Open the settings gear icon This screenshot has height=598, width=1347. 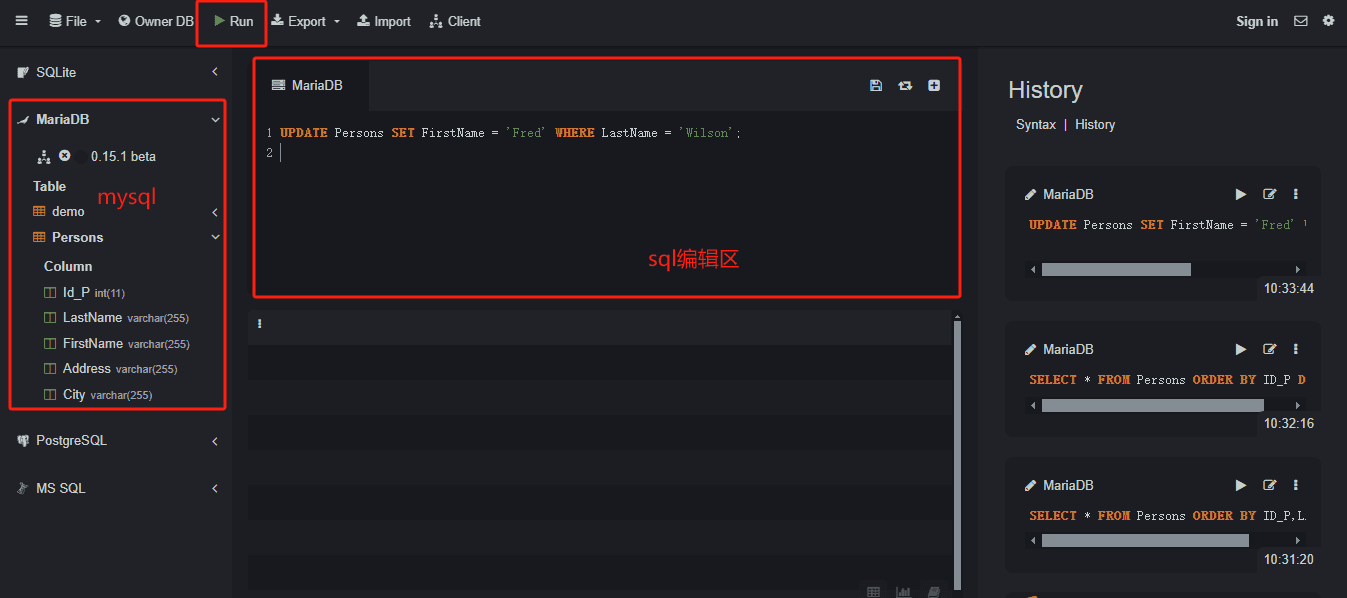[1328, 21]
